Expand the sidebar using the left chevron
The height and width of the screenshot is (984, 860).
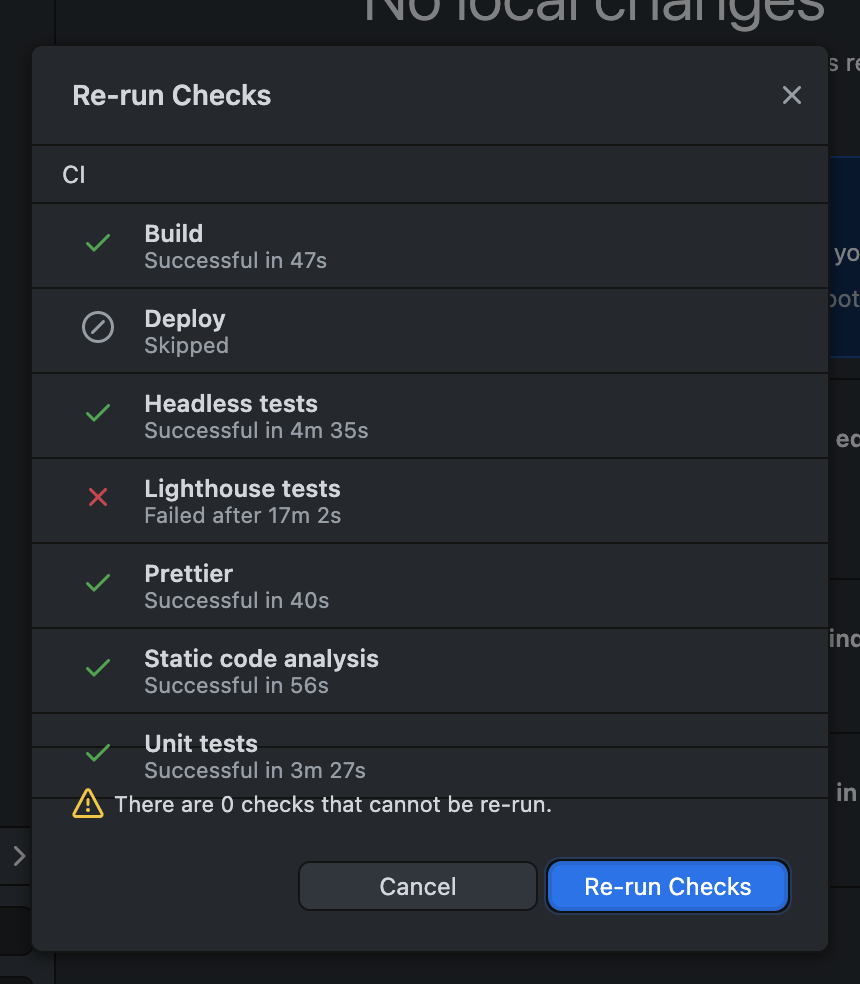point(18,855)
